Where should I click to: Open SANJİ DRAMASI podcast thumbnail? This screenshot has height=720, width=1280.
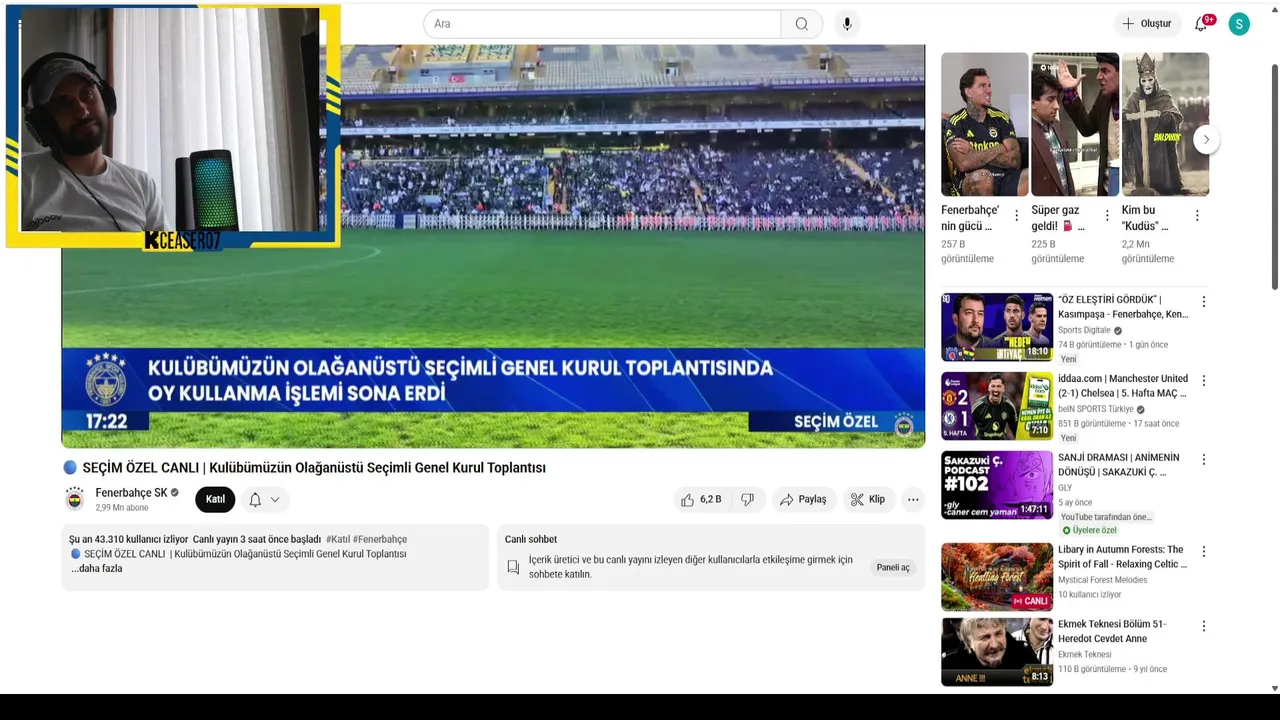(x=997, y=485)
